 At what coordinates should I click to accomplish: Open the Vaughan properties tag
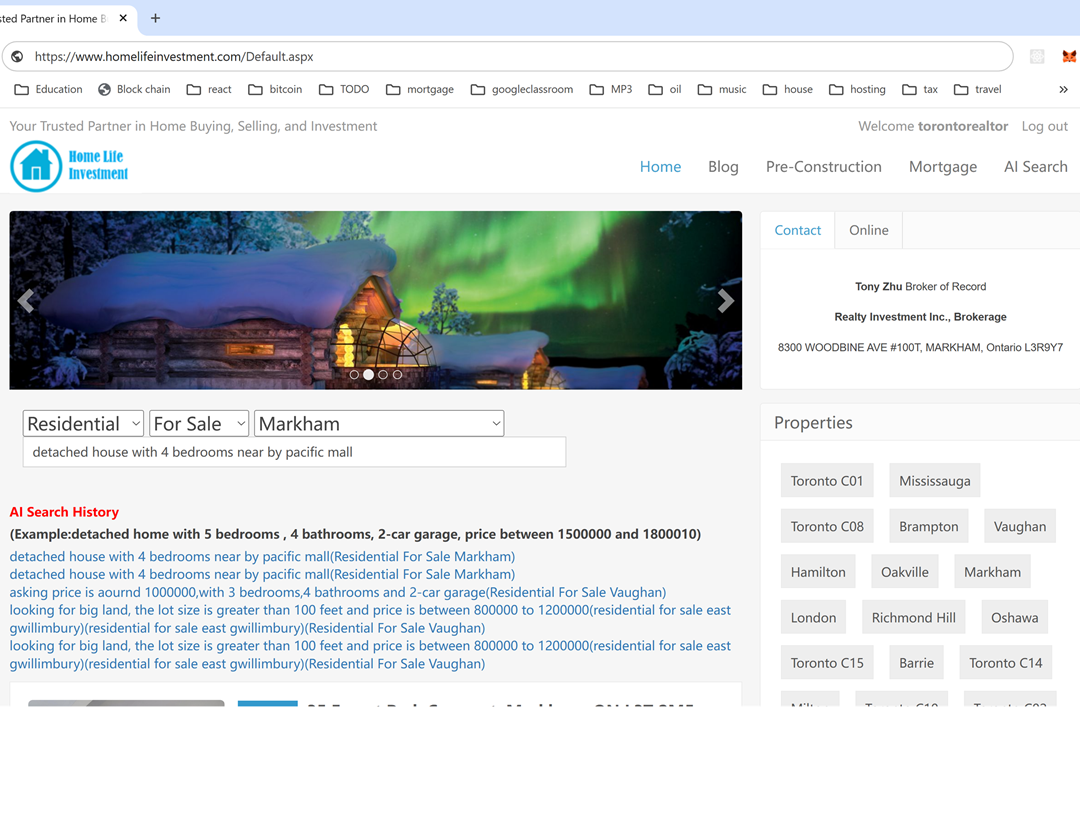click(1020, 526)
